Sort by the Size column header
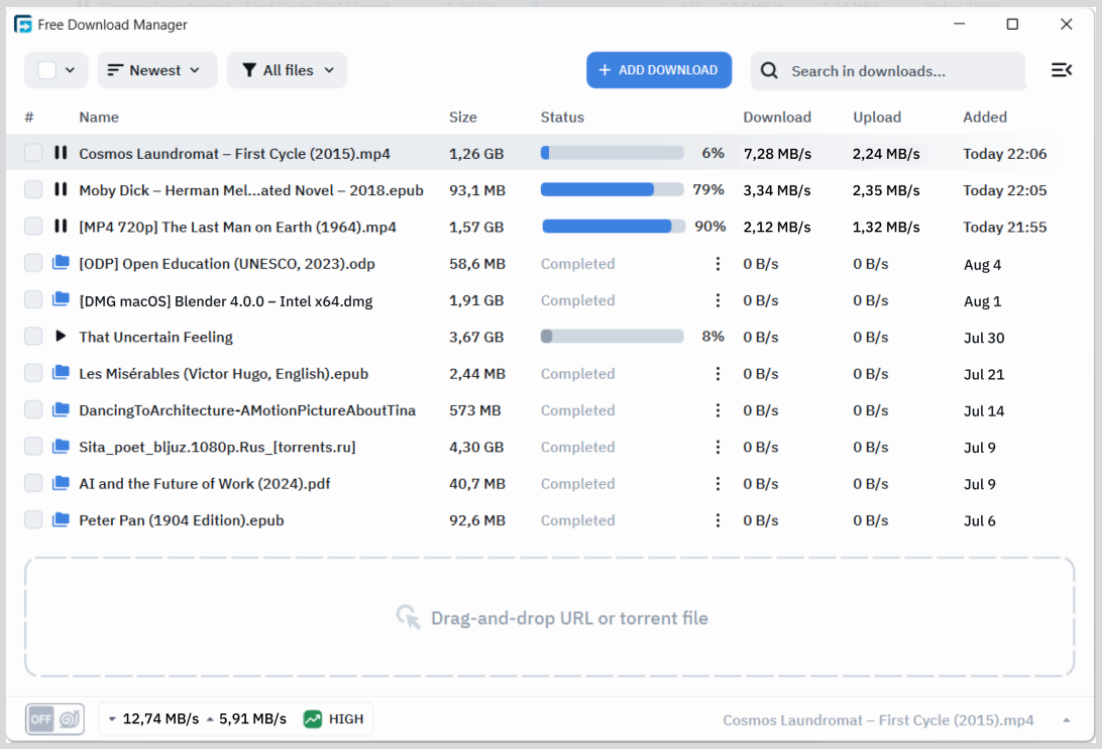This screenshot has width=1102, height=749. point(463,117)
